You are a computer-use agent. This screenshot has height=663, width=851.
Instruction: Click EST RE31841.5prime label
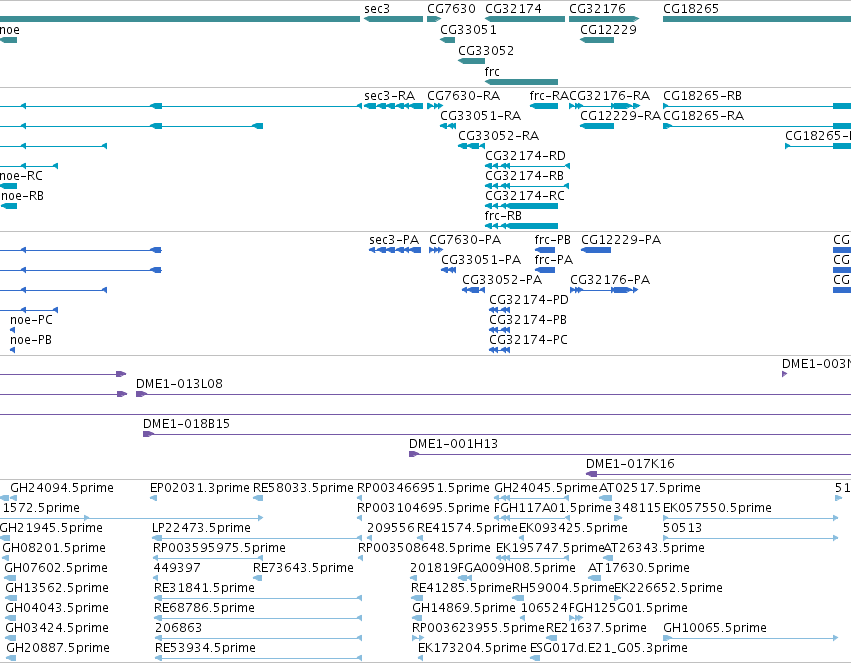coord(204,588)
